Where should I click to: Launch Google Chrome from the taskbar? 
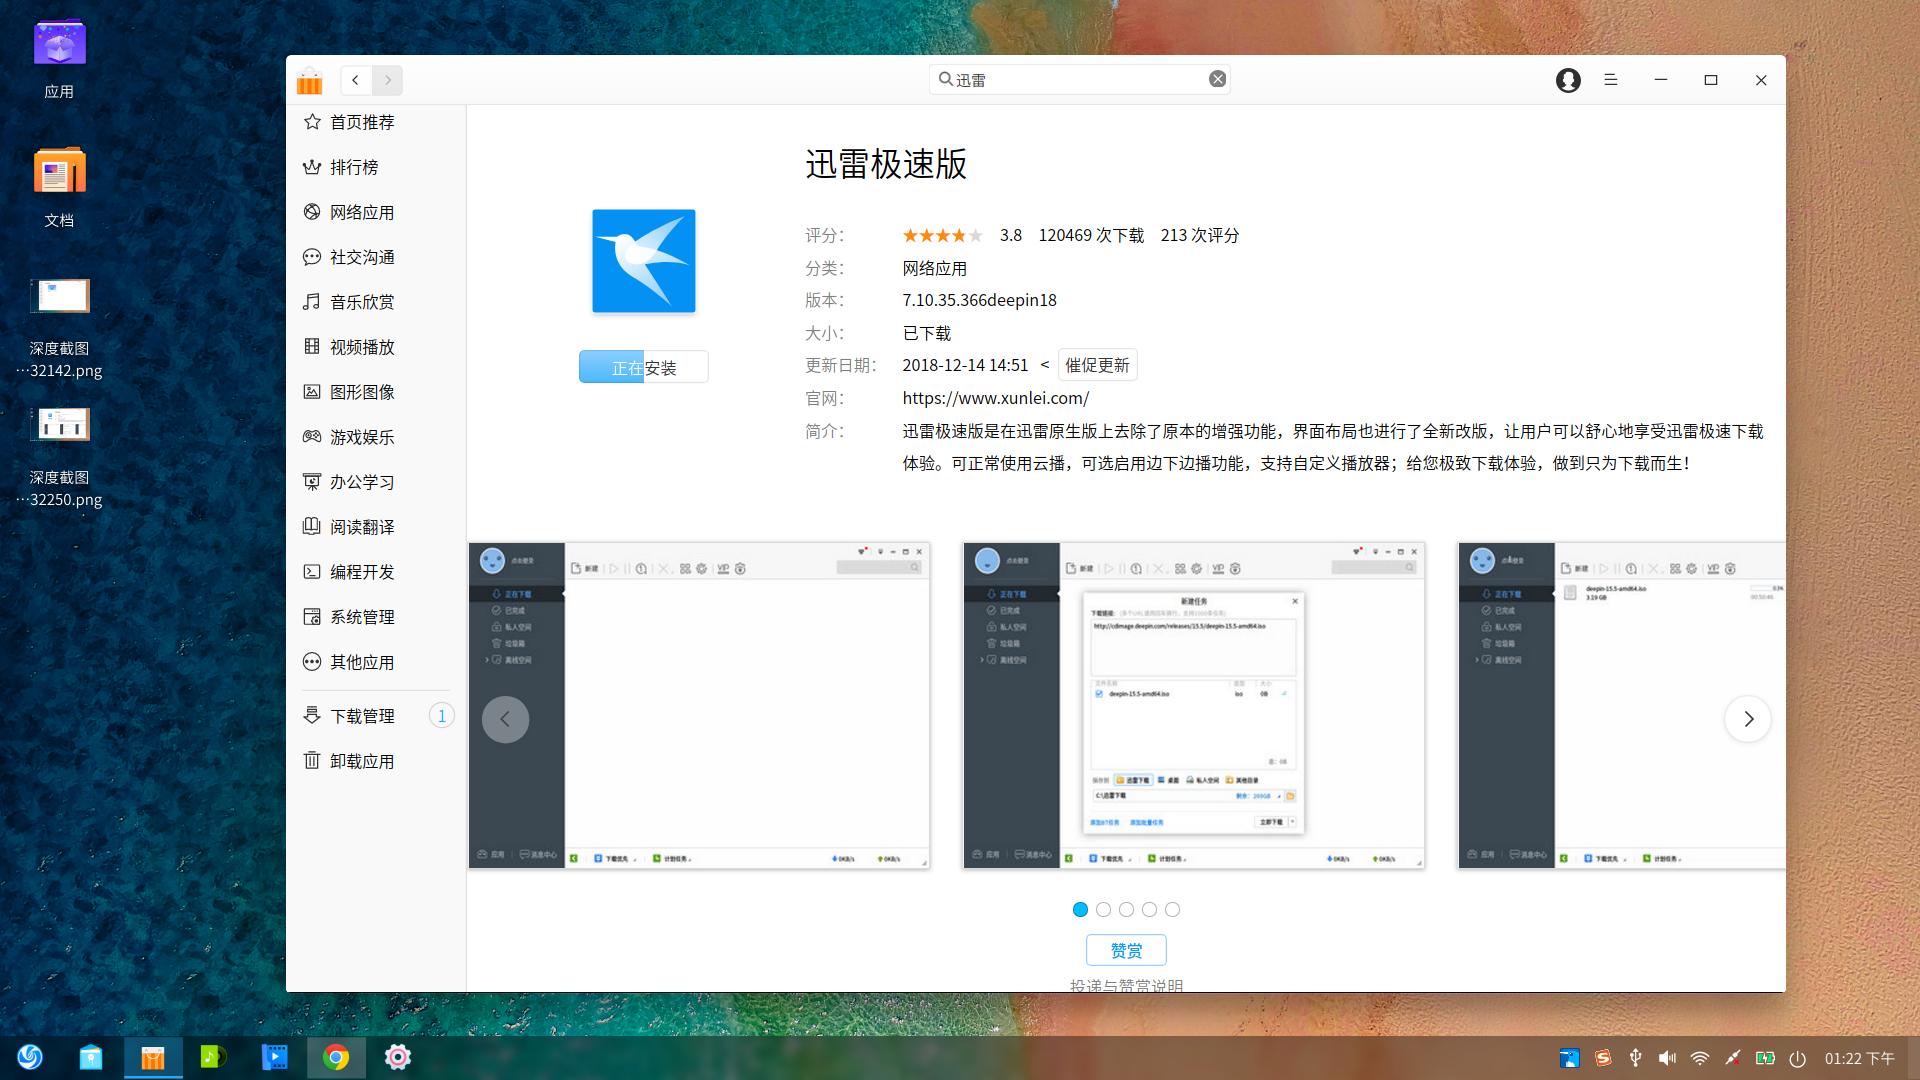coord(336,1057)
